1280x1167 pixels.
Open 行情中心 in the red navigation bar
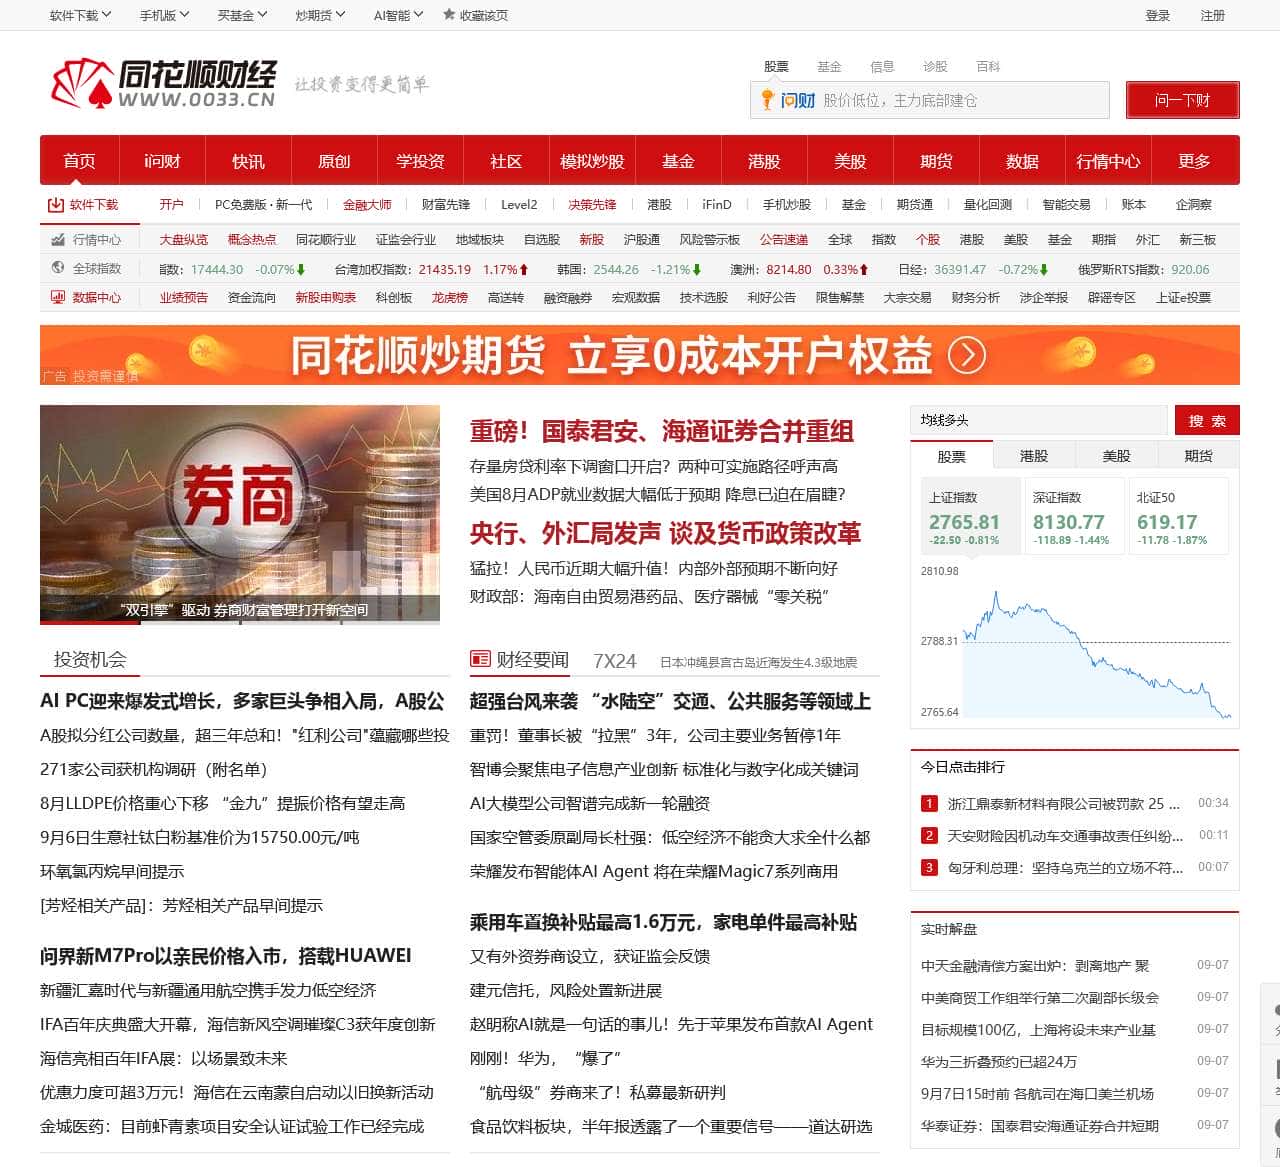coord(1108,161)
